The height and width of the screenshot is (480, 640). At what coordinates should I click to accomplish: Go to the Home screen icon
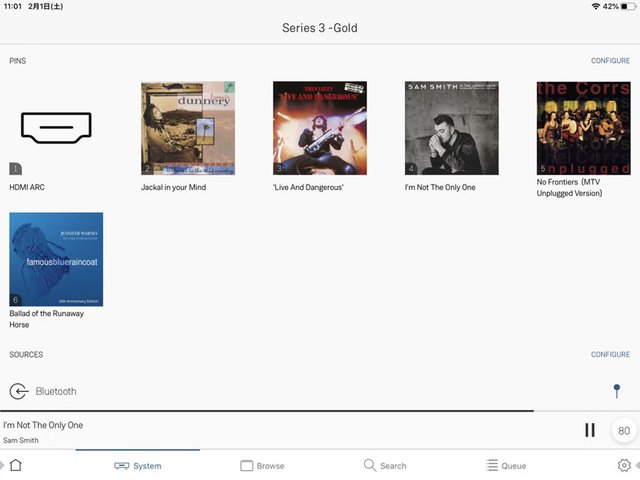15,465
